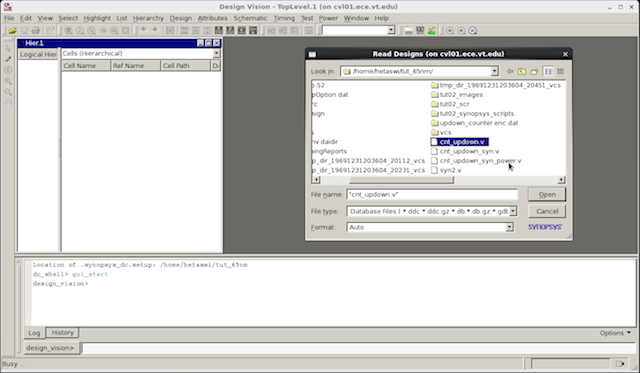Expand the main toolbar combo box arrow

(391, 30)
